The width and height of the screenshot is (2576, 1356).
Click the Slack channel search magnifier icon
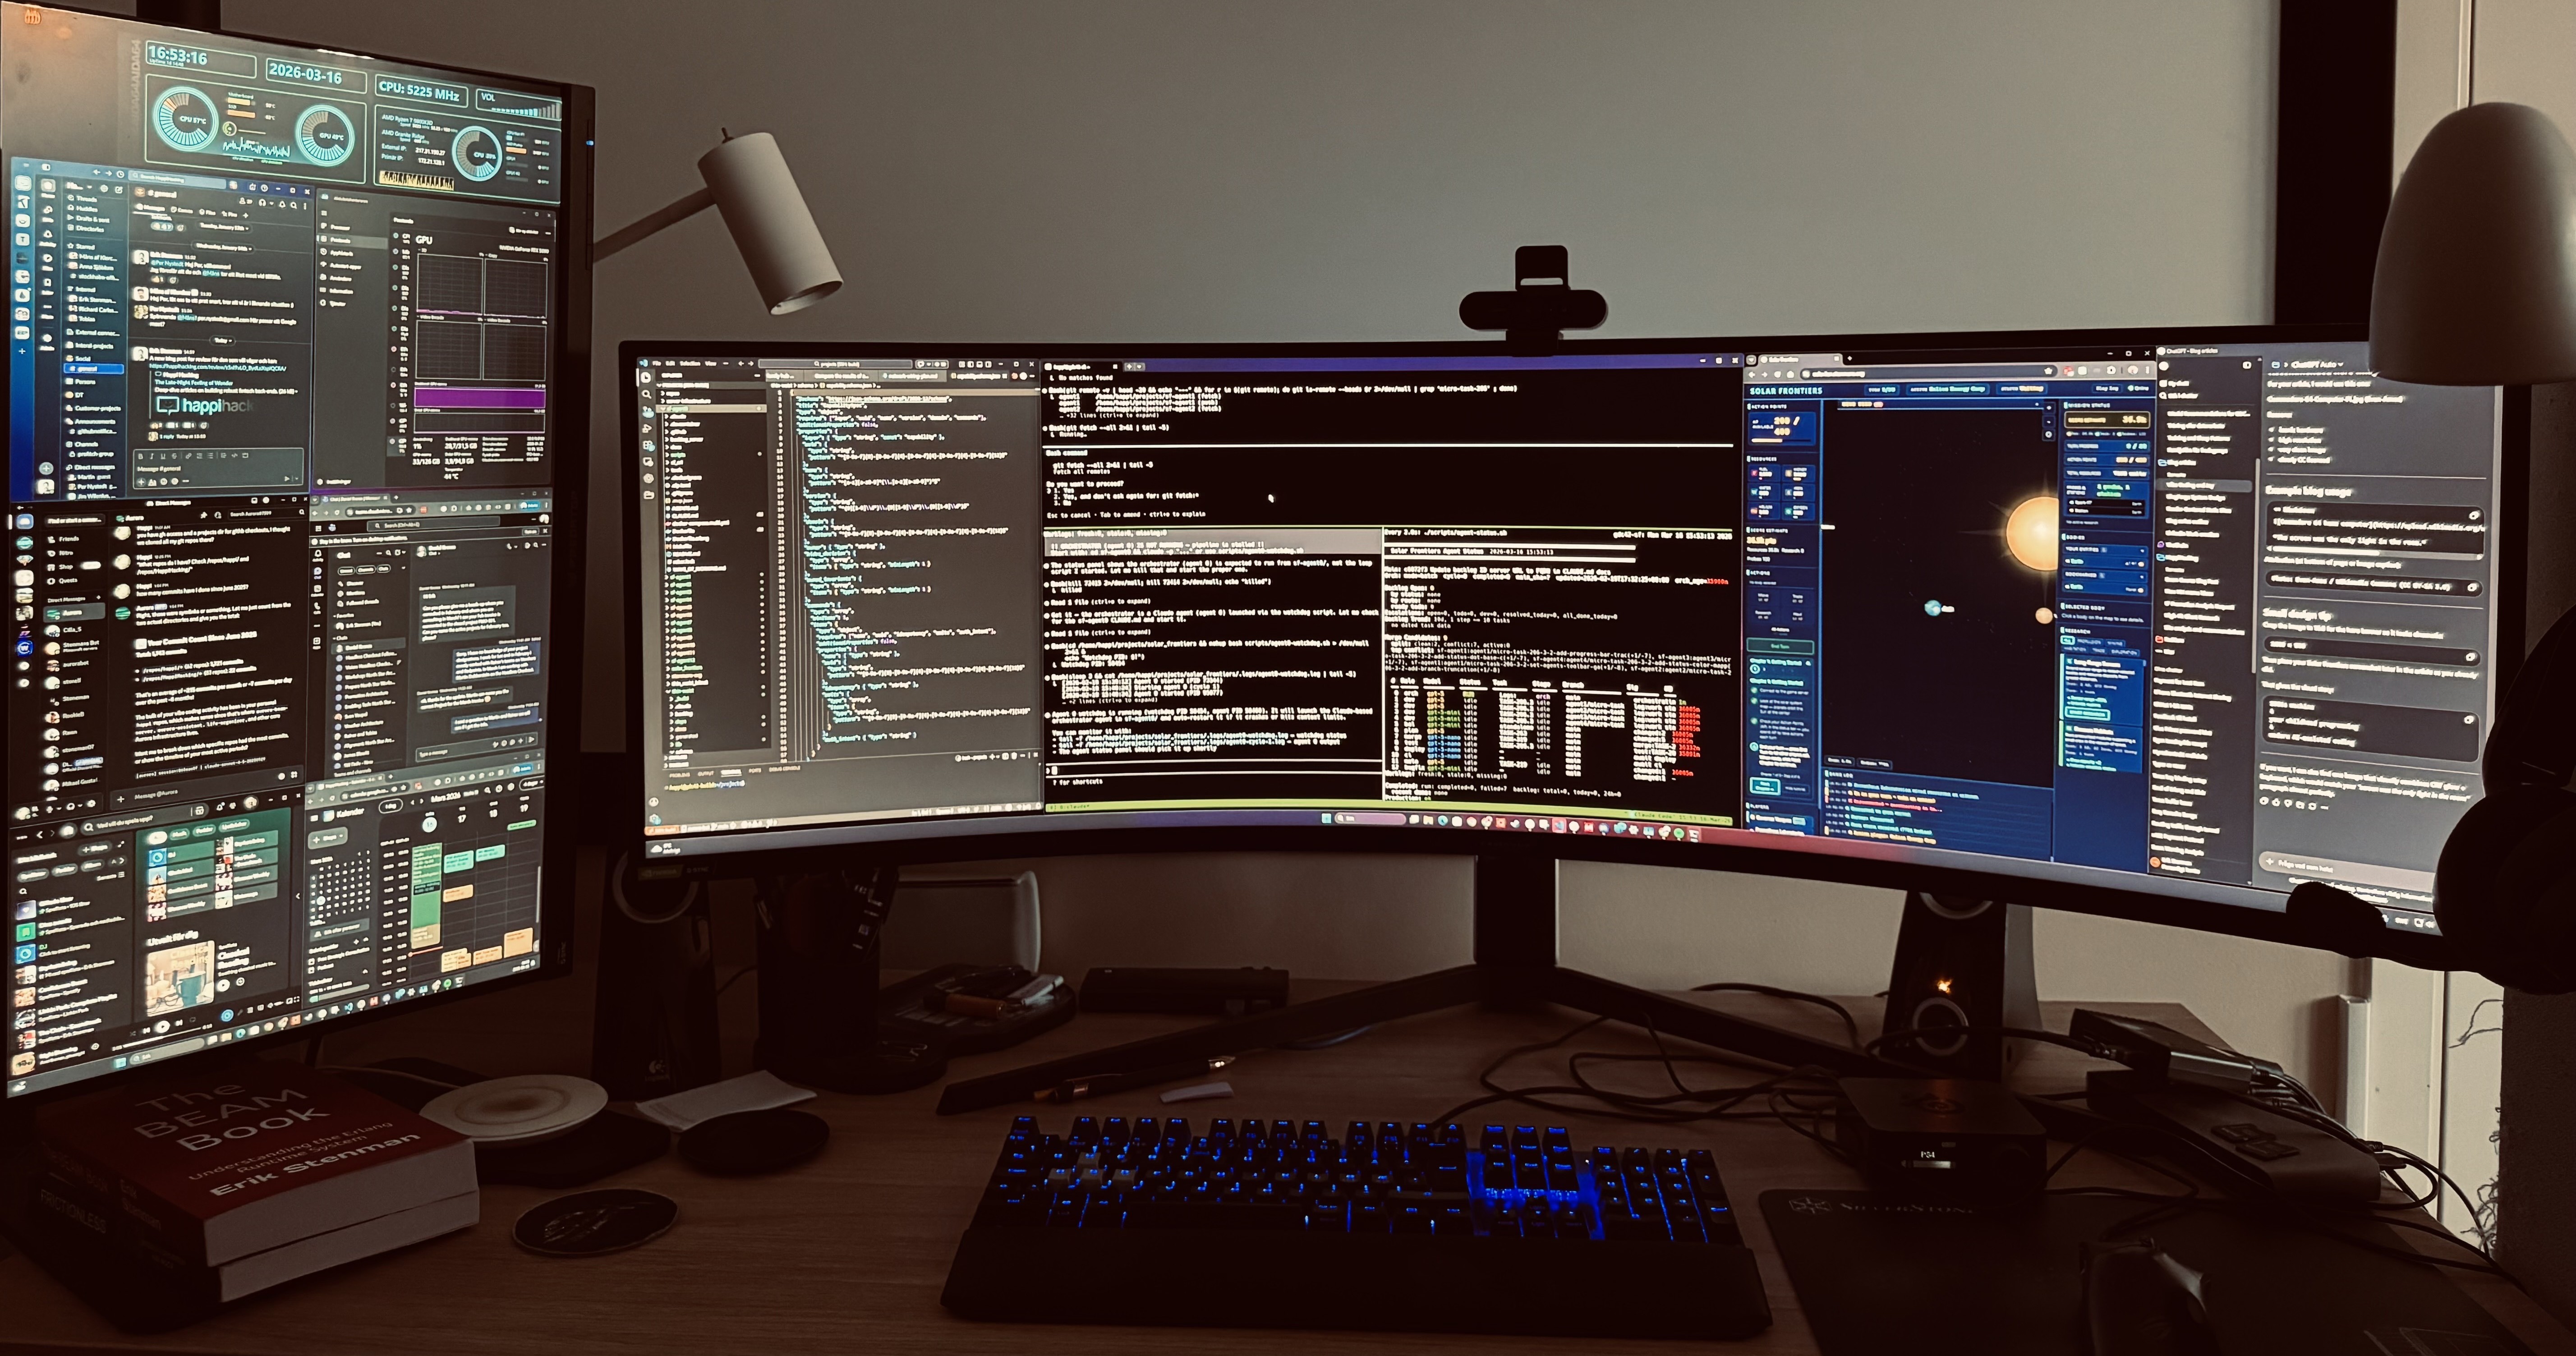[x=294, y=205]
